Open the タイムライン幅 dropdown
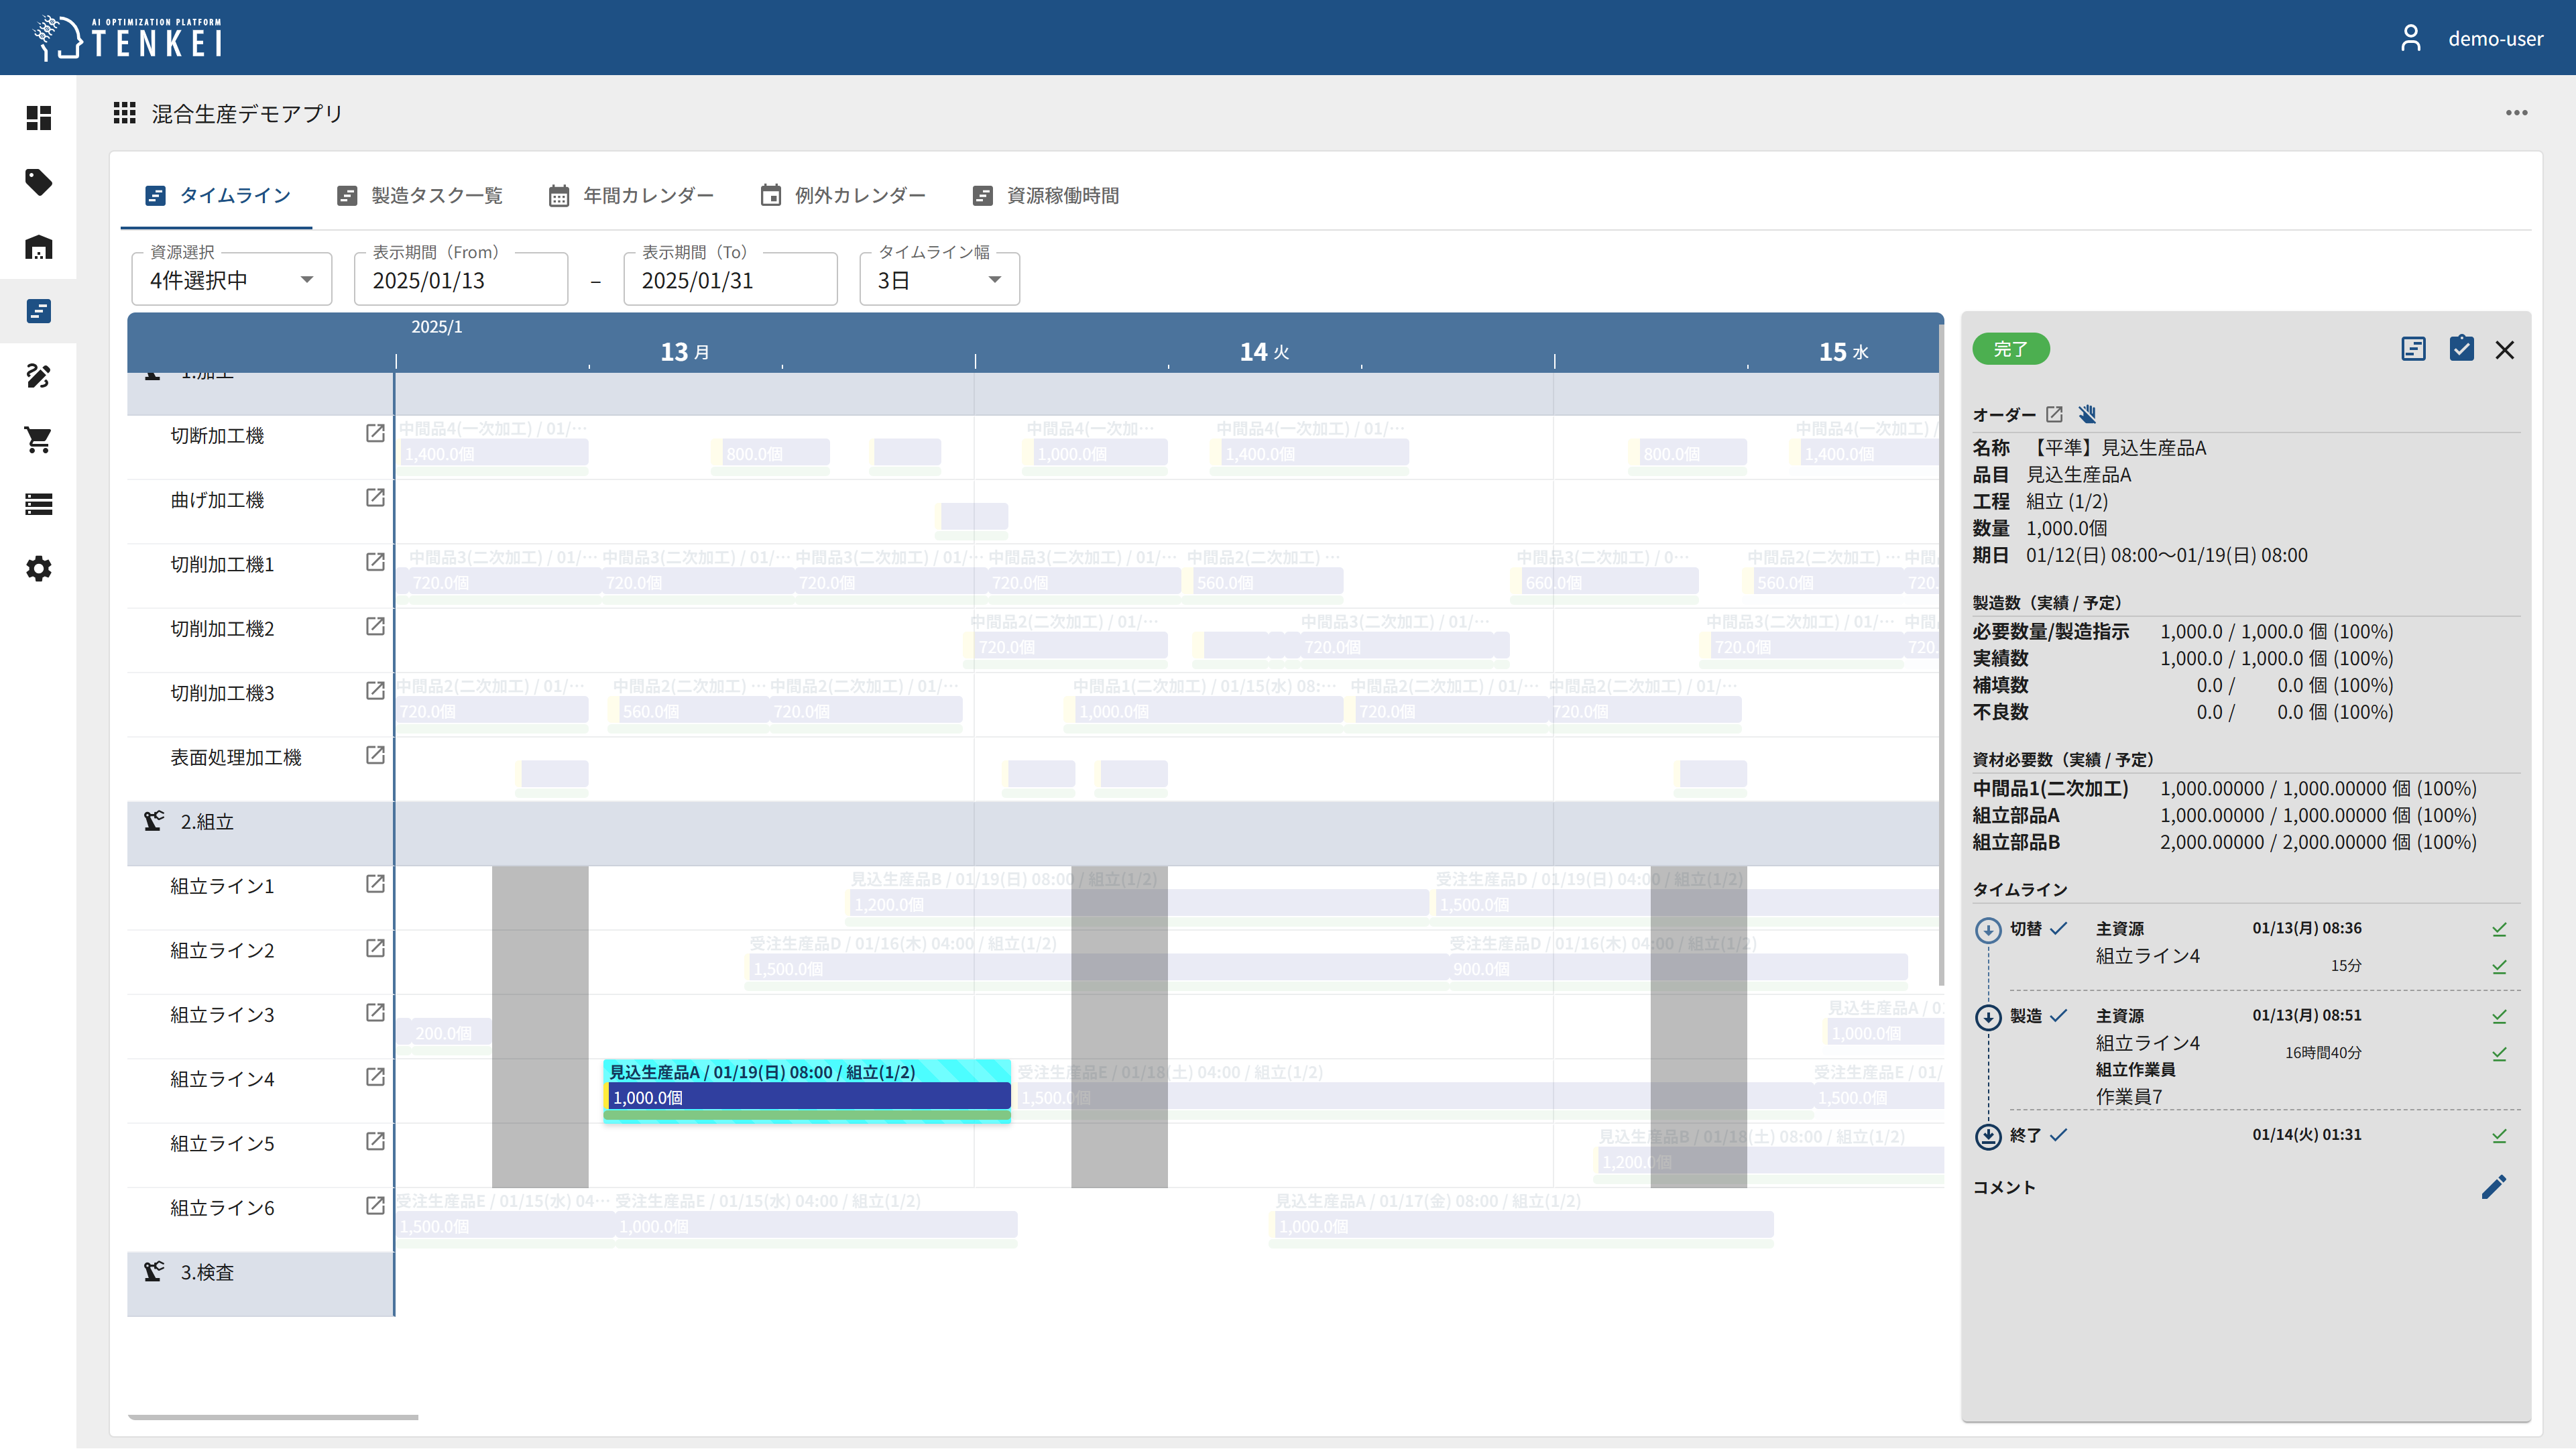This screenshot has width=2576, height=1449. (939, 280)
